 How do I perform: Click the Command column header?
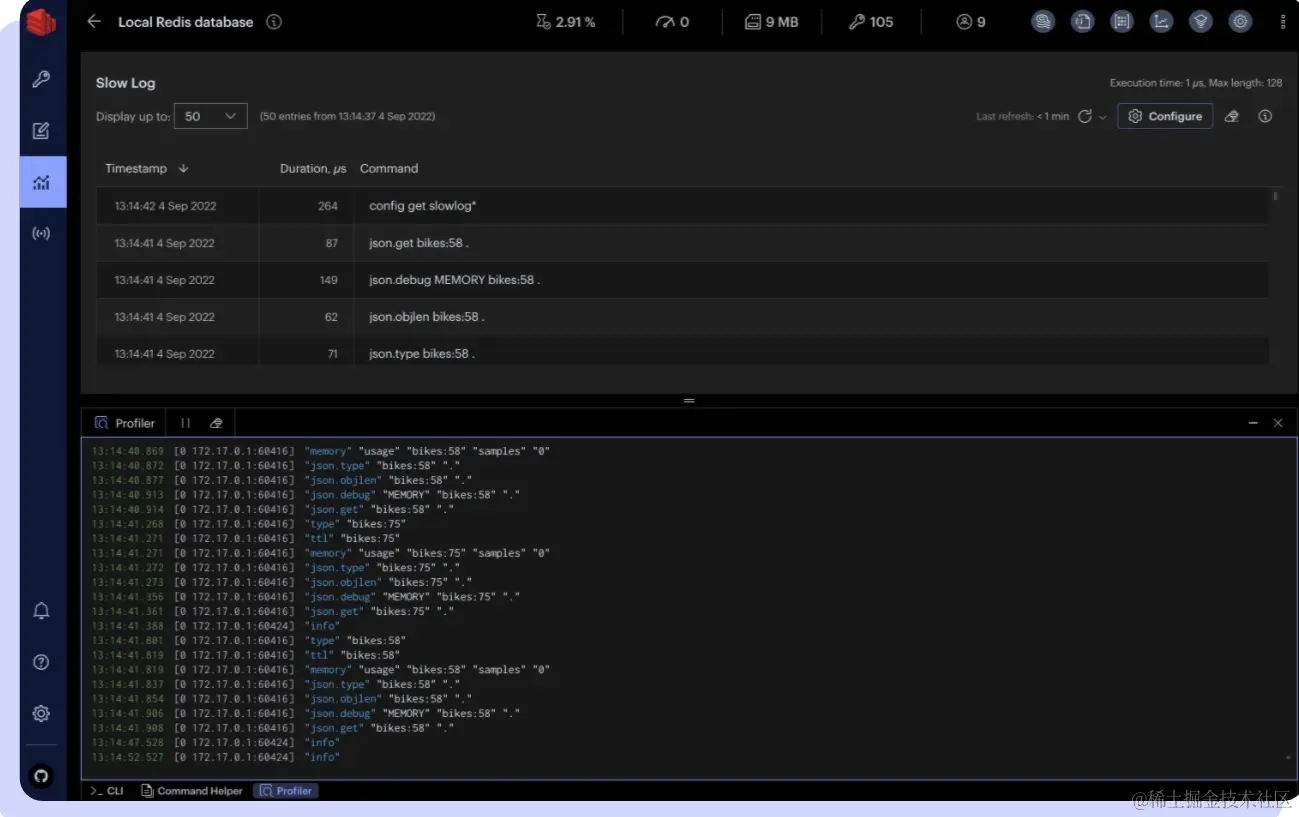coord(389,169)
